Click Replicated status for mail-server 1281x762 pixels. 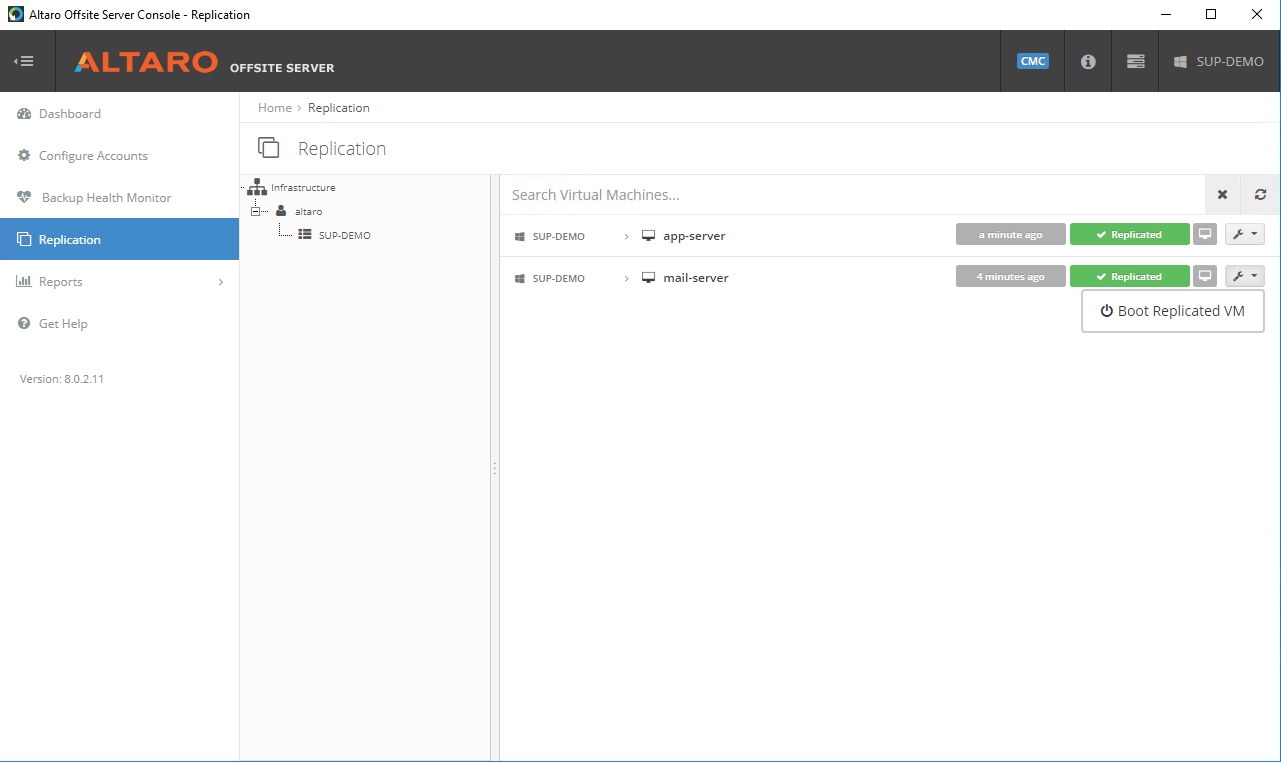tap(1130, 276)
